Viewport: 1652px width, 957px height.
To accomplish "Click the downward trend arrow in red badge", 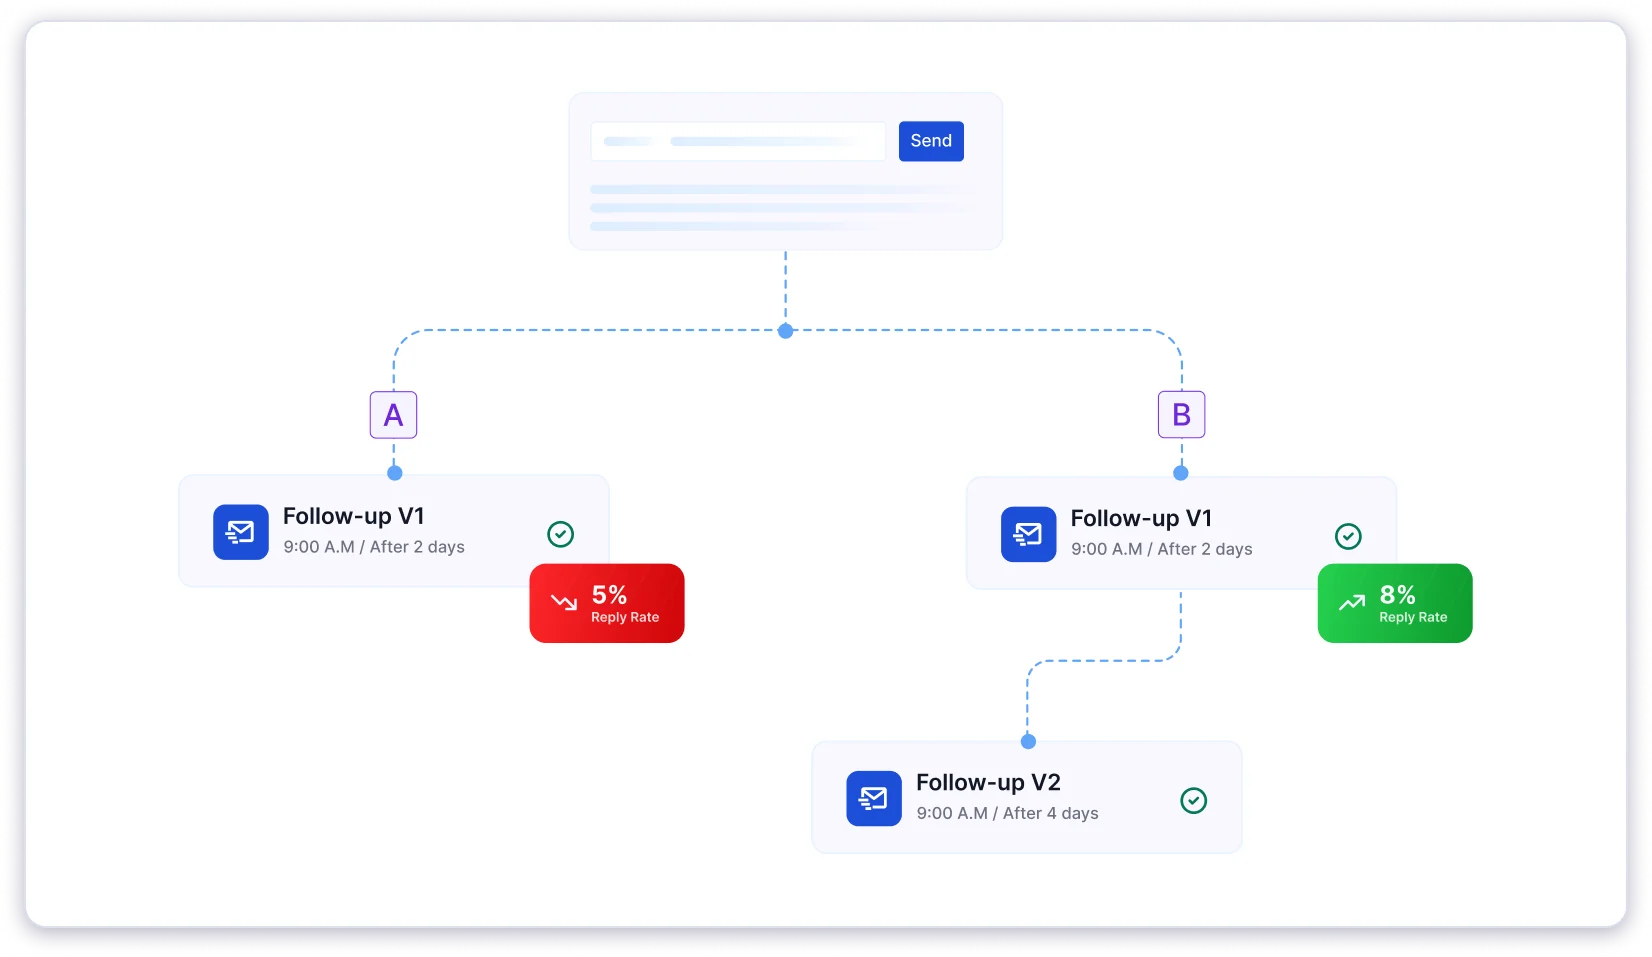I will click(x=563, y=603).
